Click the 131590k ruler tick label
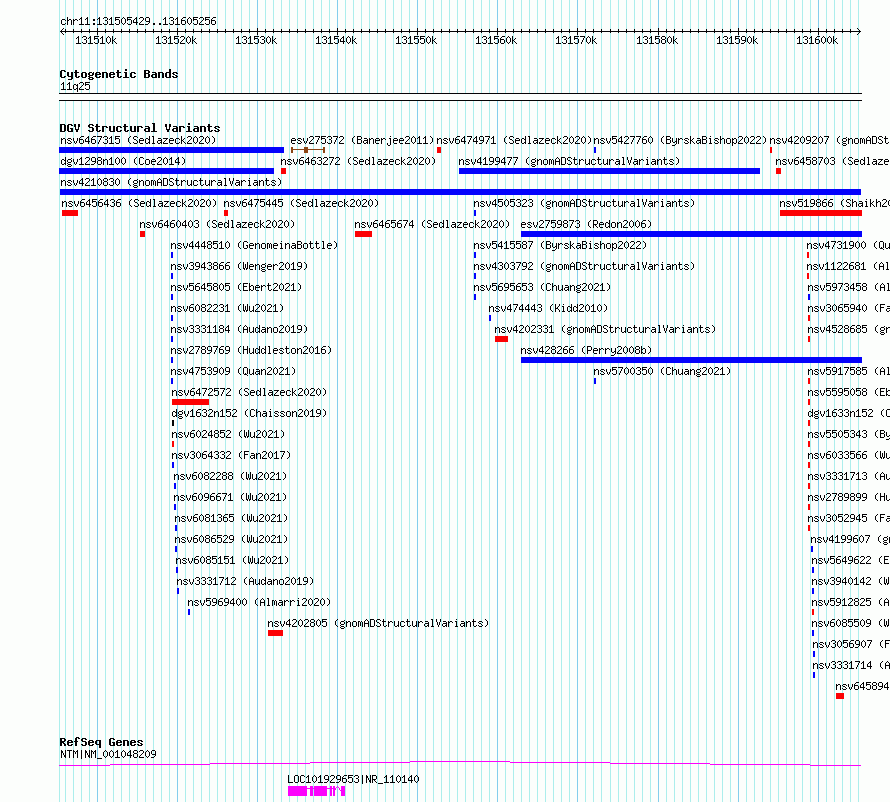This screenshot has height=802, width=890. point(737,40)
